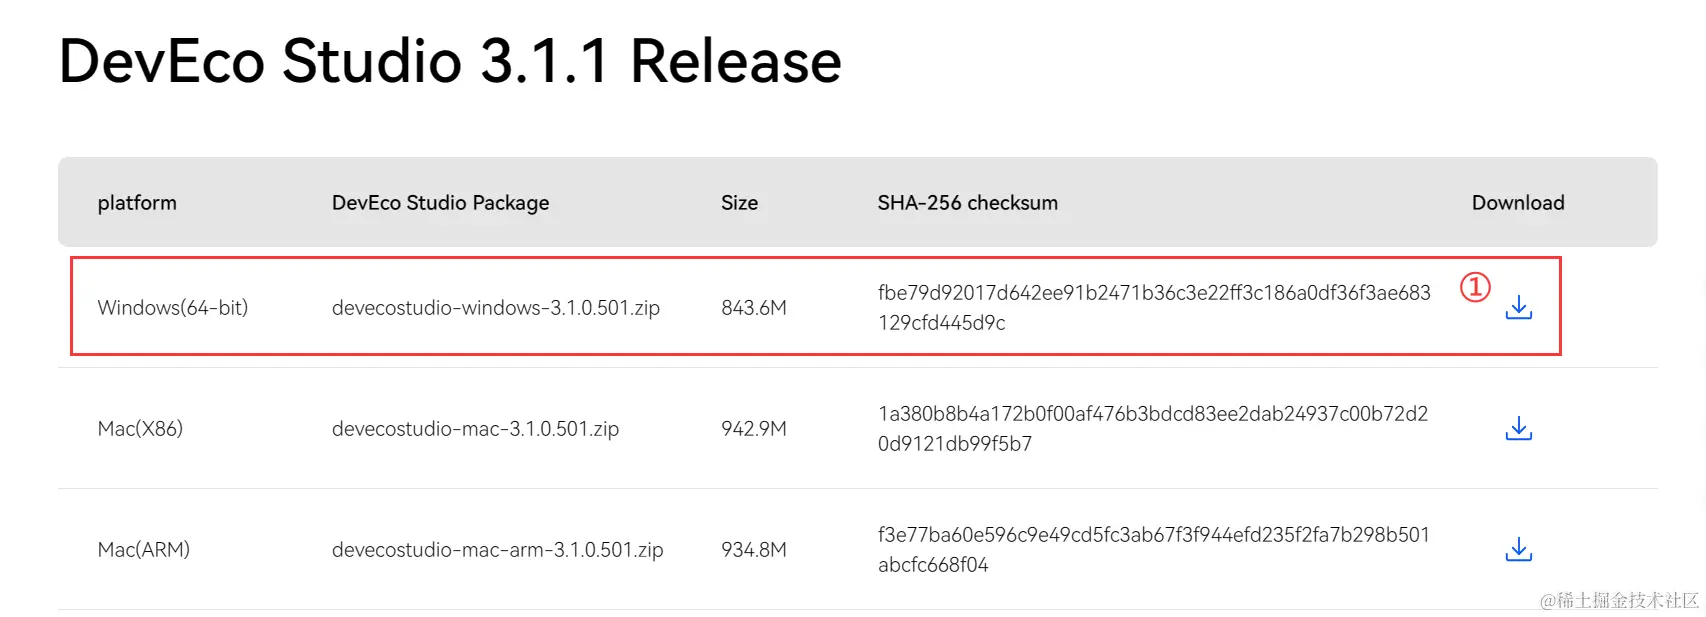The image size is (1706, 617).
Task: Download the Mac(ARM) package
Action: [x=1518, y=549]
